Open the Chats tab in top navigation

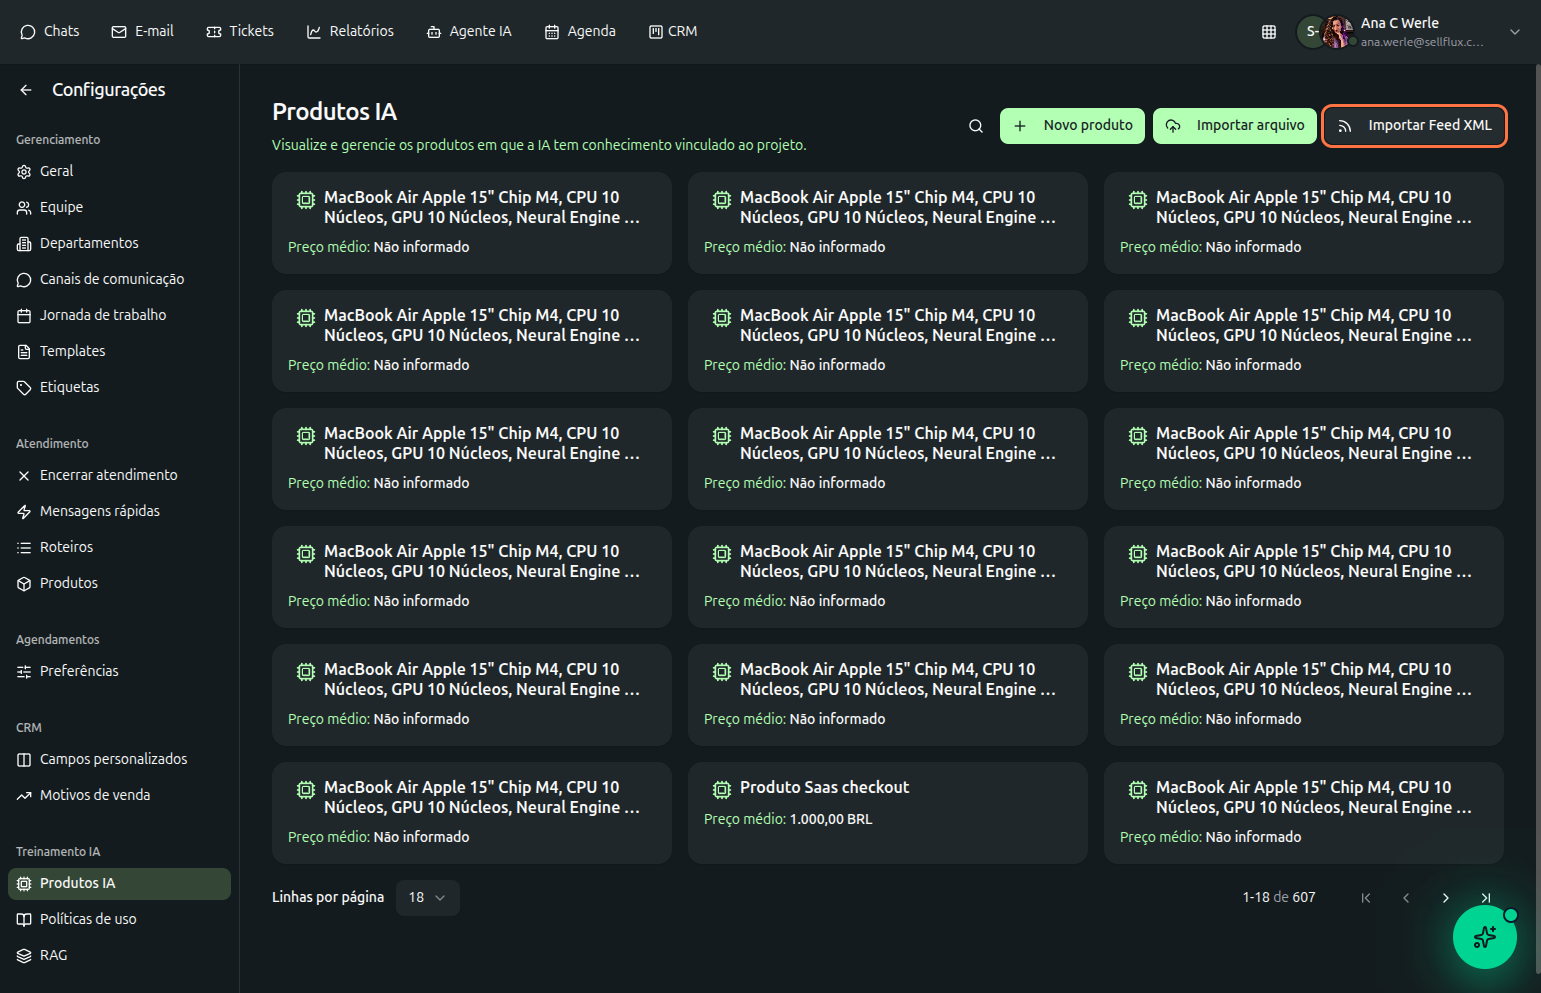(50, 32)
